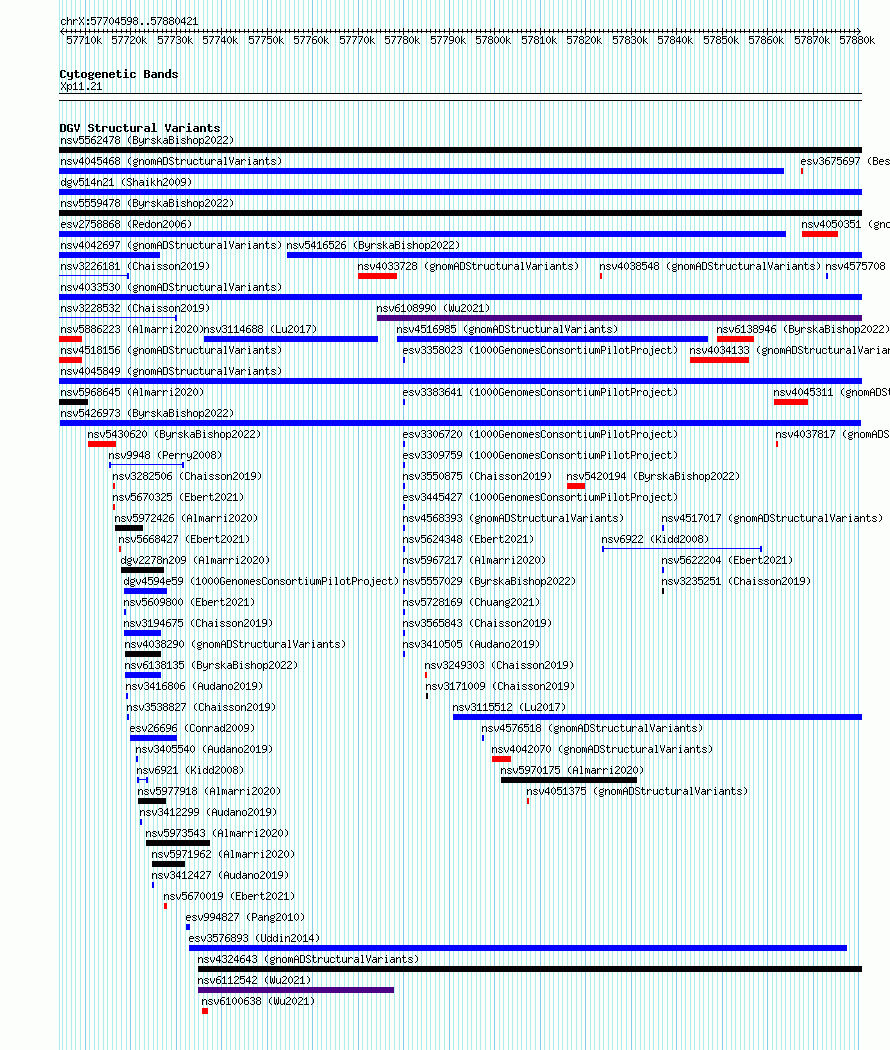Image resolution: width=890 pixels, height=1050 pixels.
Task: Click nsv5977918 (Almarri2020) label
Action: pos(209,792)
